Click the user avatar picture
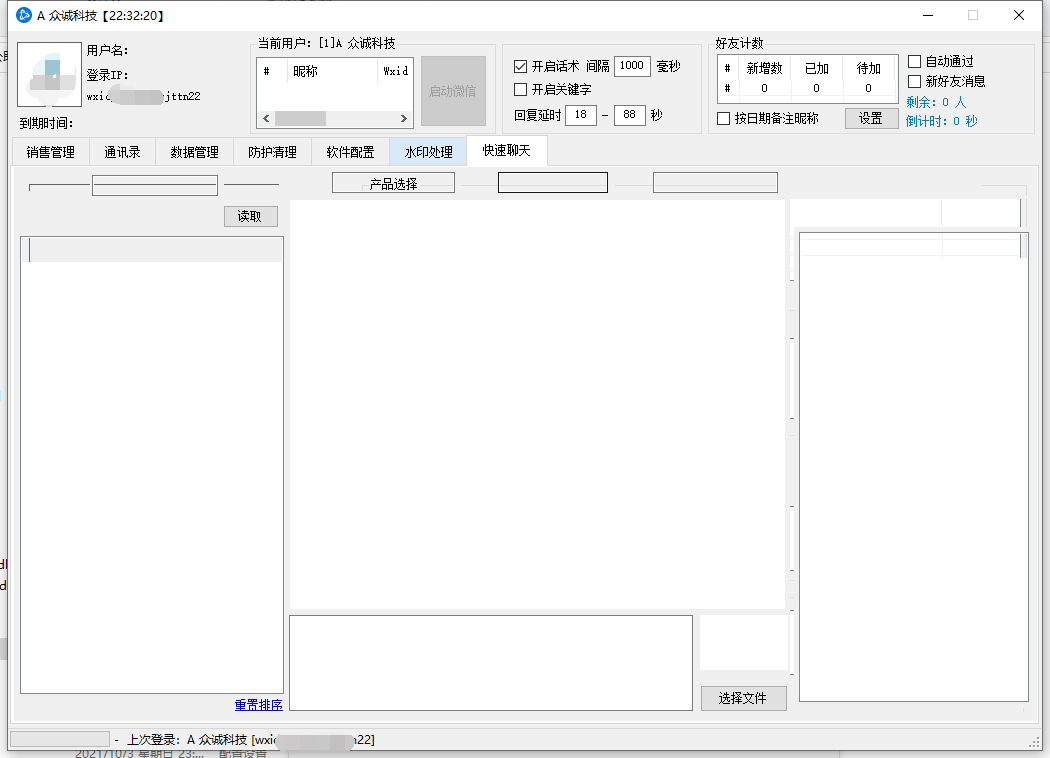Image resolution: width=1050 pixels, height=758 pixels. pyautogui.click(x=49, y=75)
